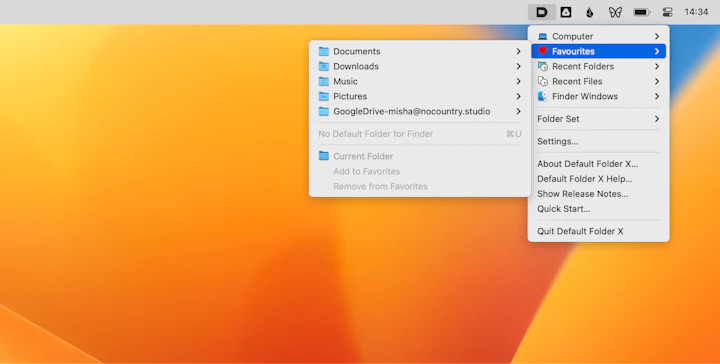Screen dimensions: 720x364
Task: Open Recent Files menu entry
Action: coord(598,81)
